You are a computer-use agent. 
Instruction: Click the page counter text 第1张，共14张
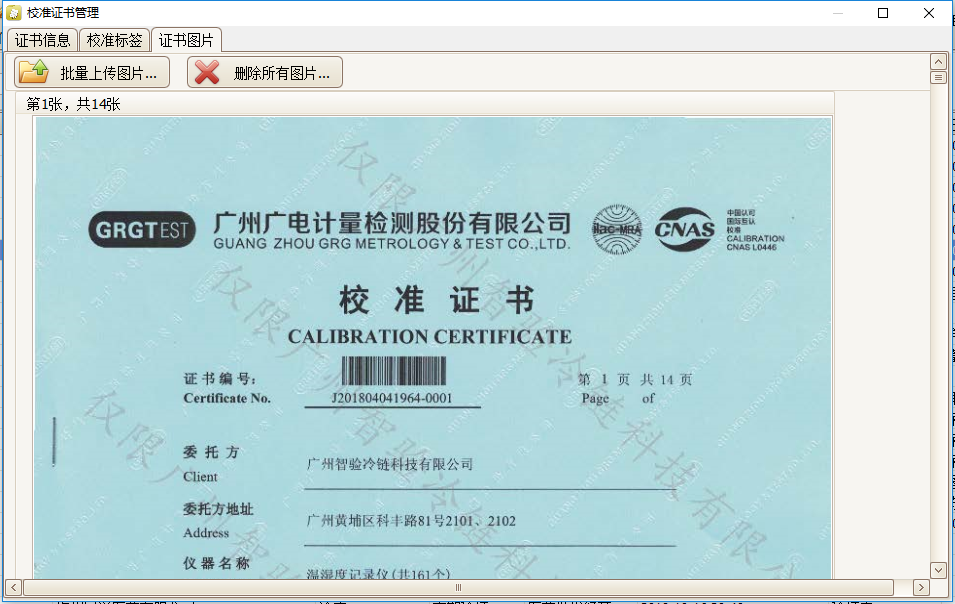(x=73, y=105)
